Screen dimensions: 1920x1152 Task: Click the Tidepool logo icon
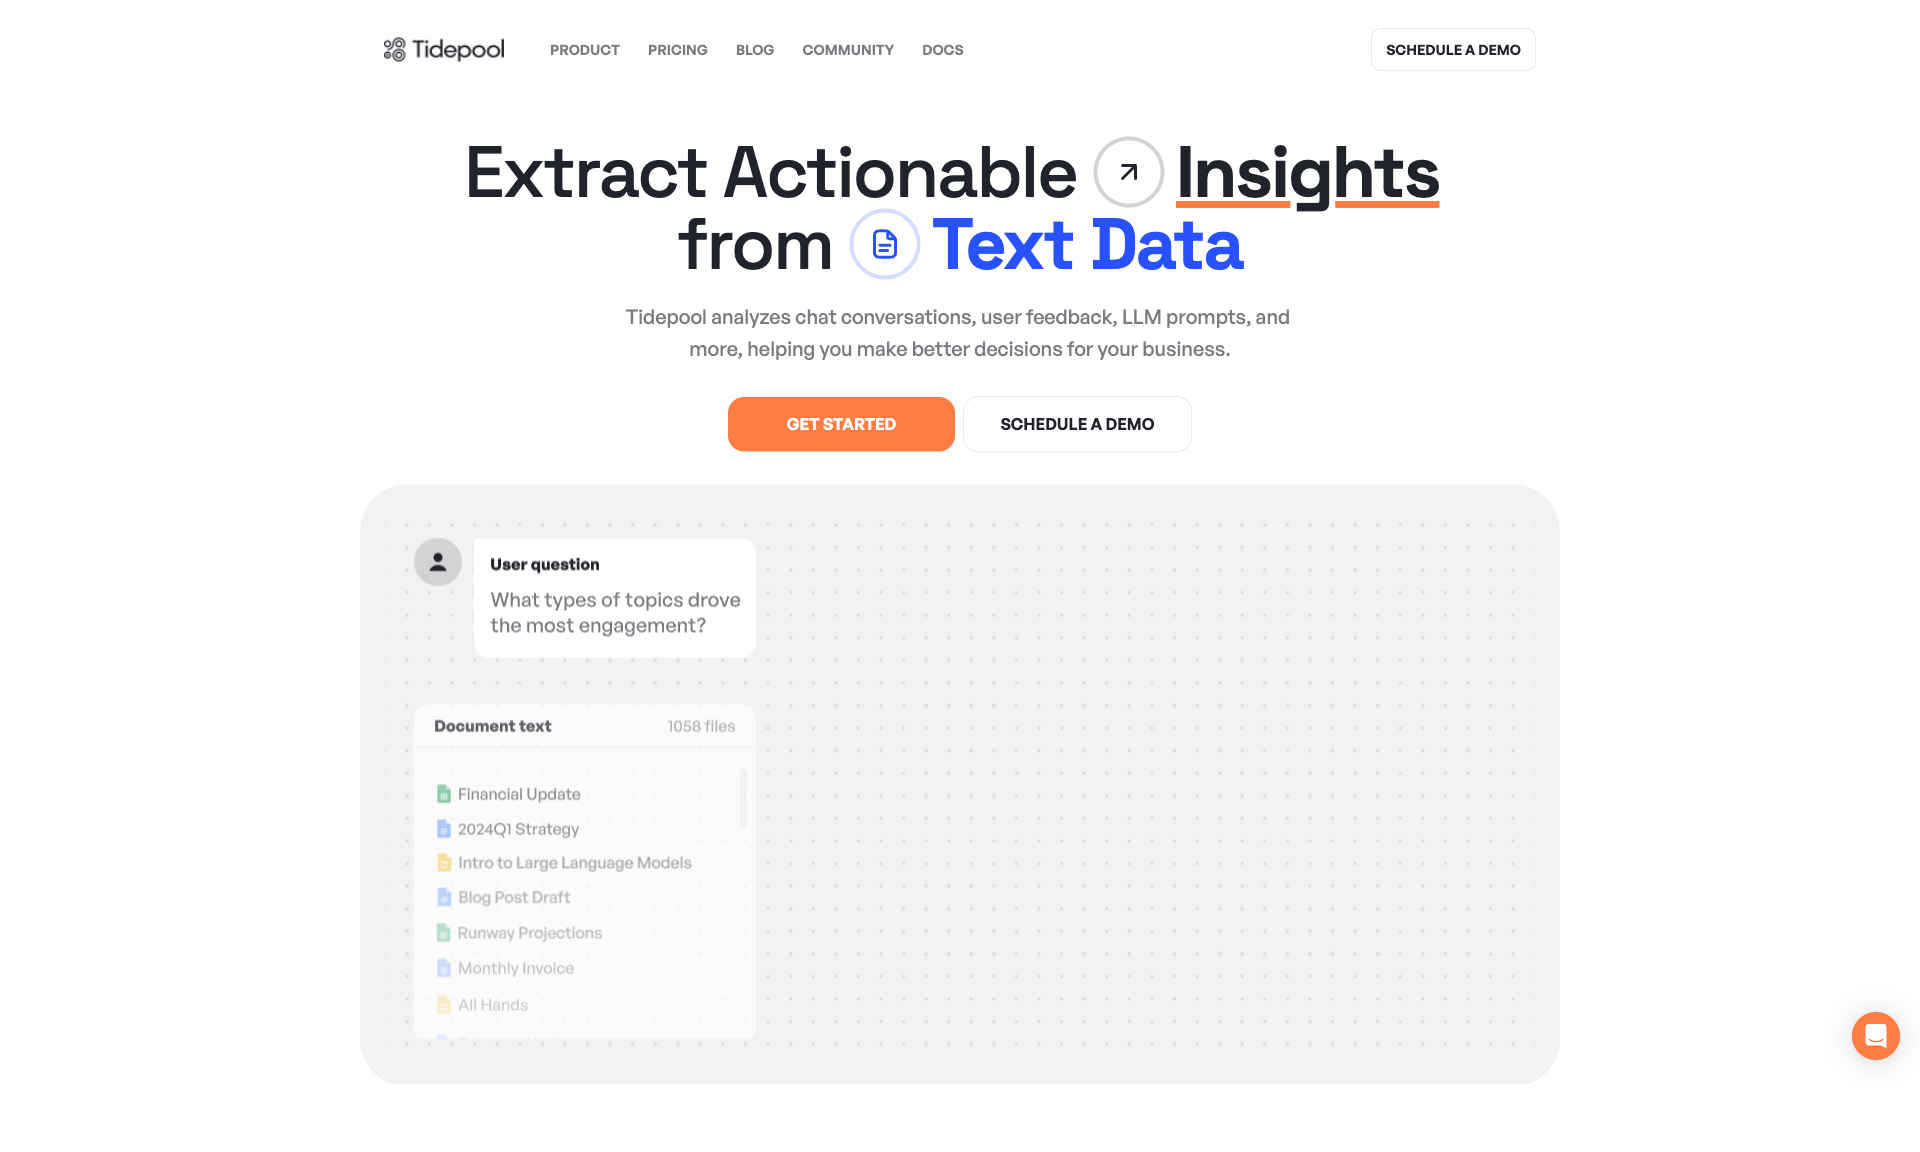click(x=396, y=49)
